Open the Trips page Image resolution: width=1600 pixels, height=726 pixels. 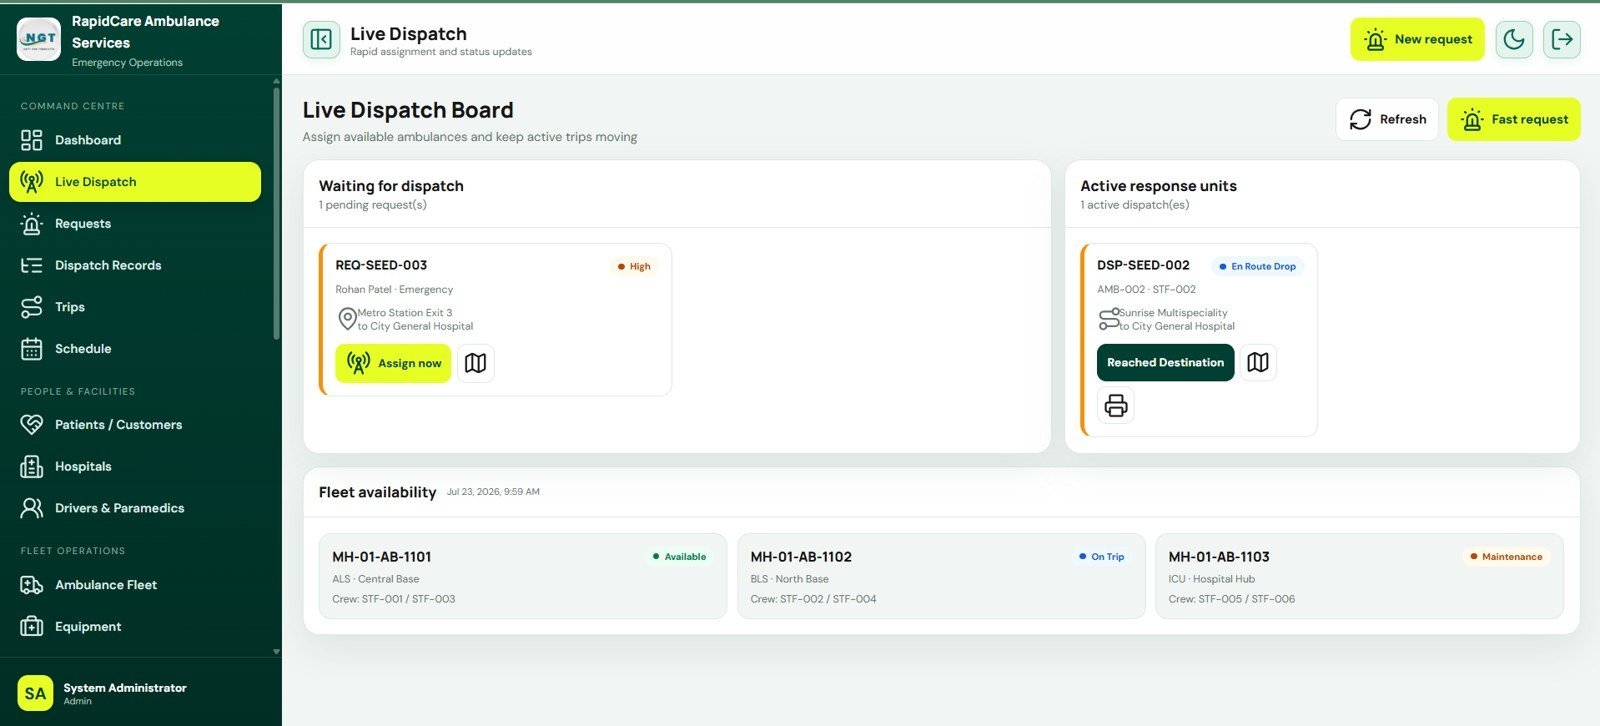pyautogui.click(x=135, y=307)
